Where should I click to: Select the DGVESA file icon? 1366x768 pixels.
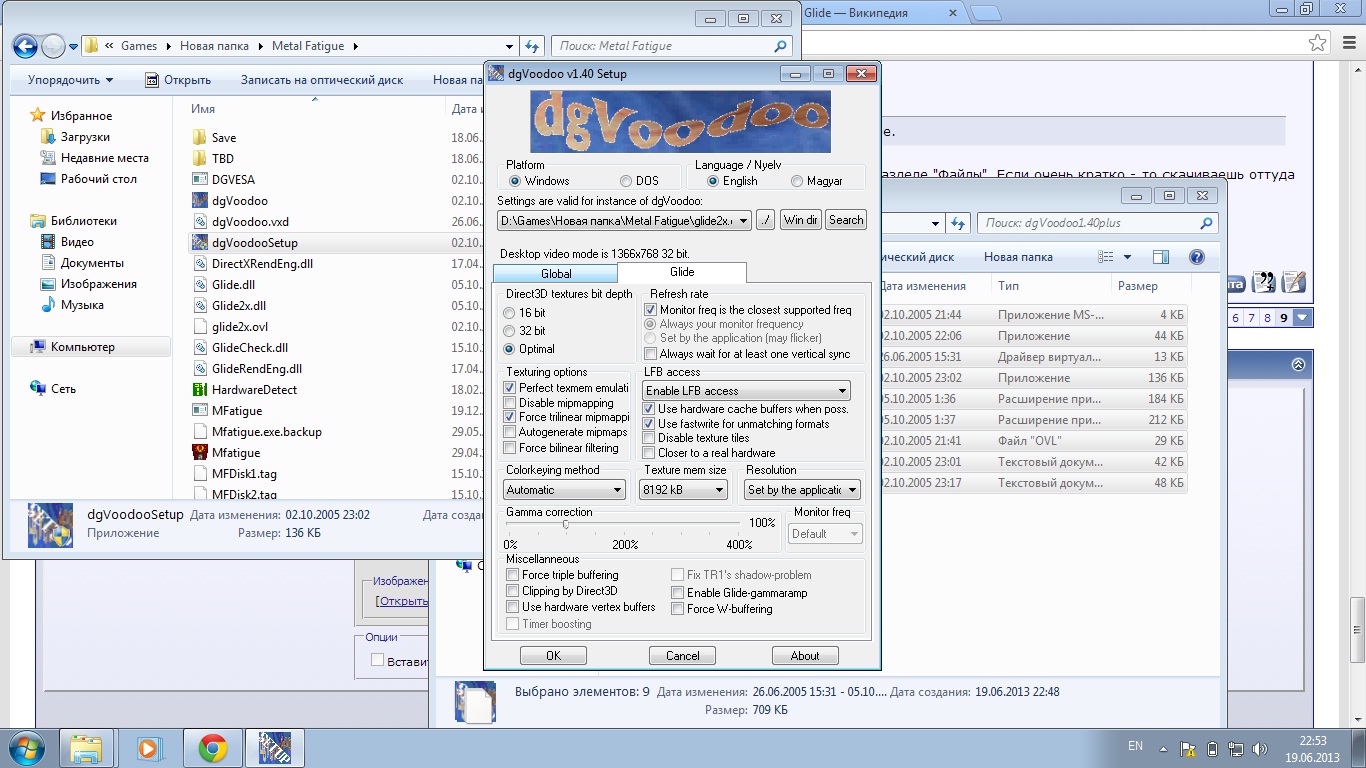(x=198, y=180)
